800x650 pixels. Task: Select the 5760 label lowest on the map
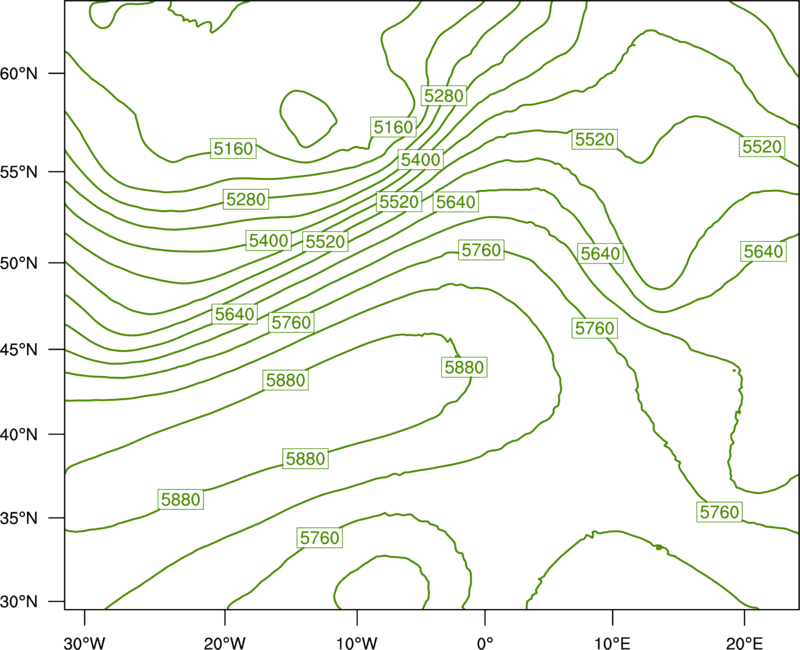click(x=319, y=538)
